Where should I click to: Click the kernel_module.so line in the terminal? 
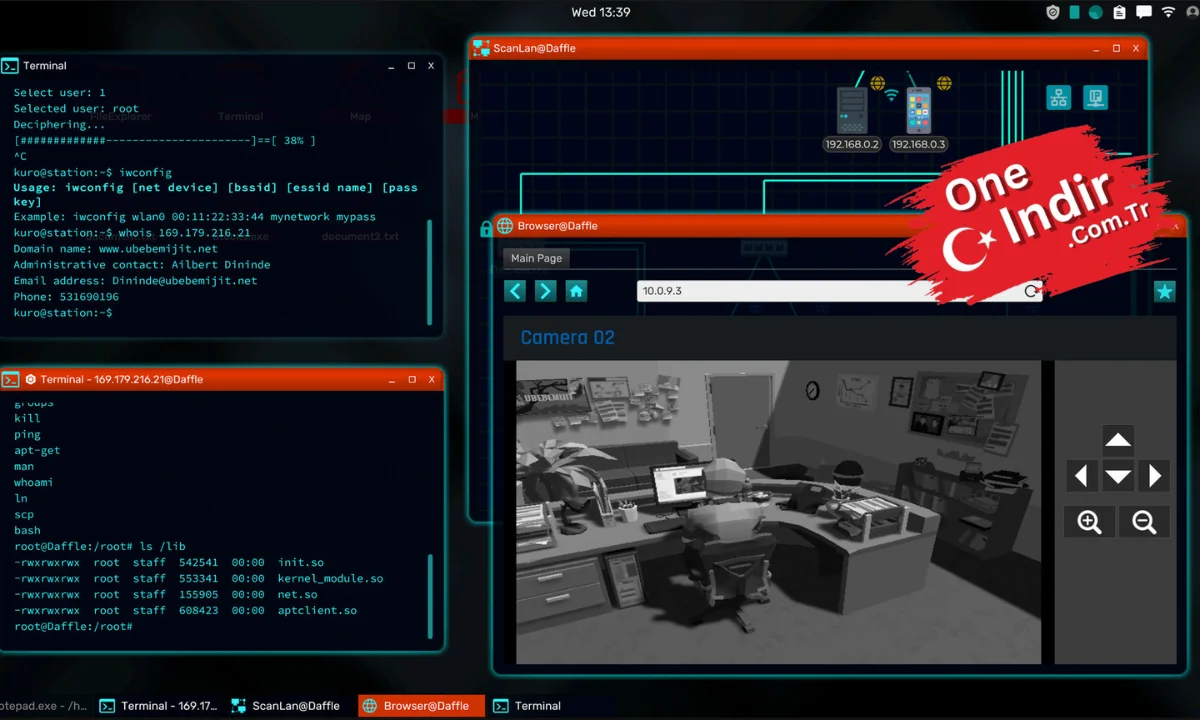tap(198, 578)
